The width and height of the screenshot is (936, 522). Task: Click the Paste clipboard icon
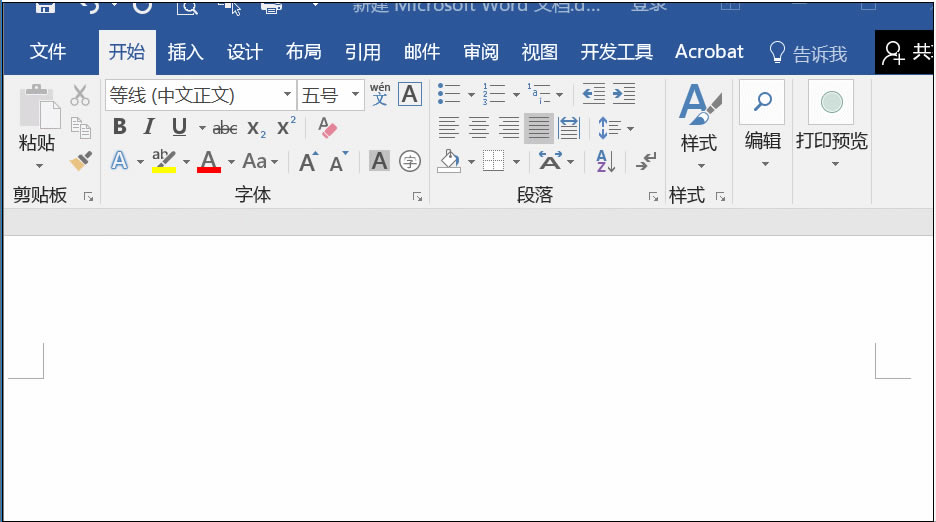[x=39, y=108]
